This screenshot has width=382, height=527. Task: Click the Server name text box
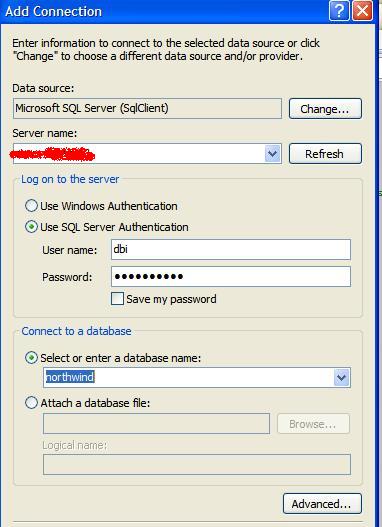(x=139, y=154)
